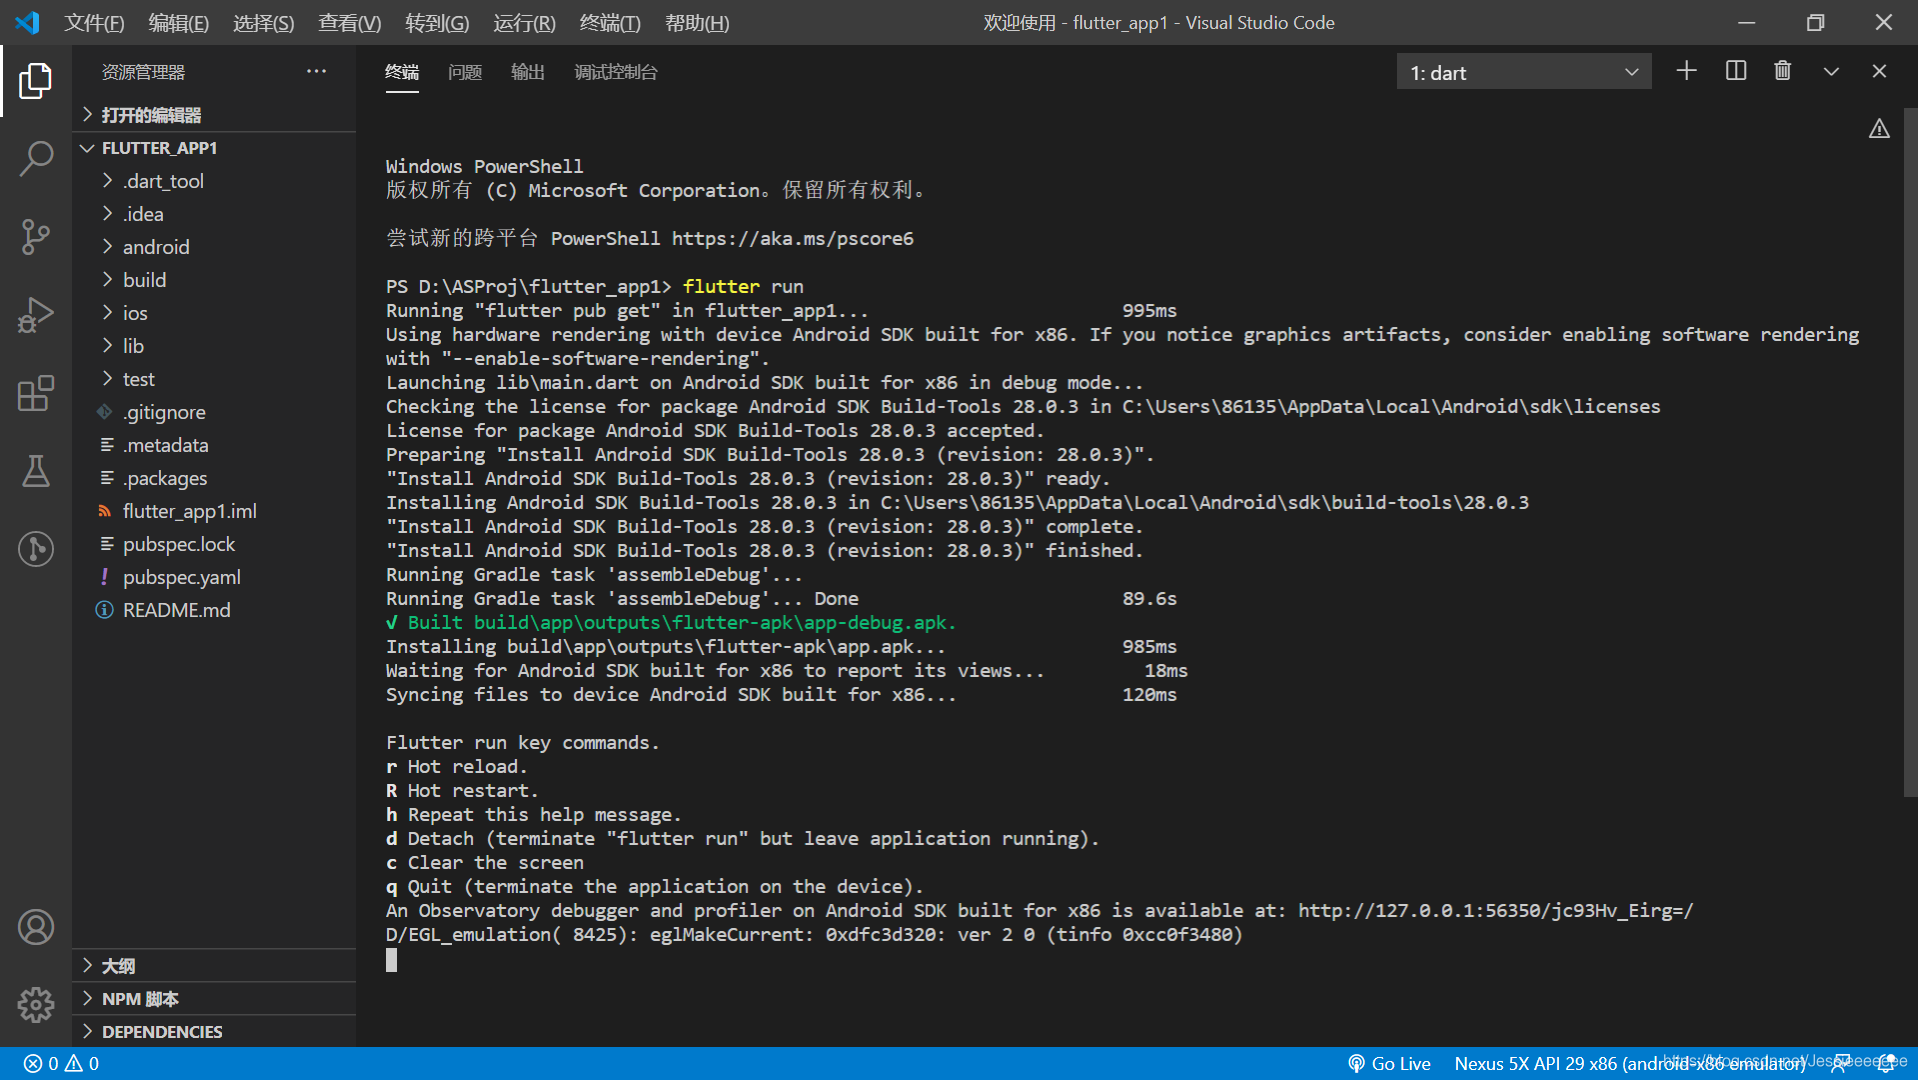1918x1080 pixels.
Task: Expand the 打开的编辑器 section
Action: 214,115
